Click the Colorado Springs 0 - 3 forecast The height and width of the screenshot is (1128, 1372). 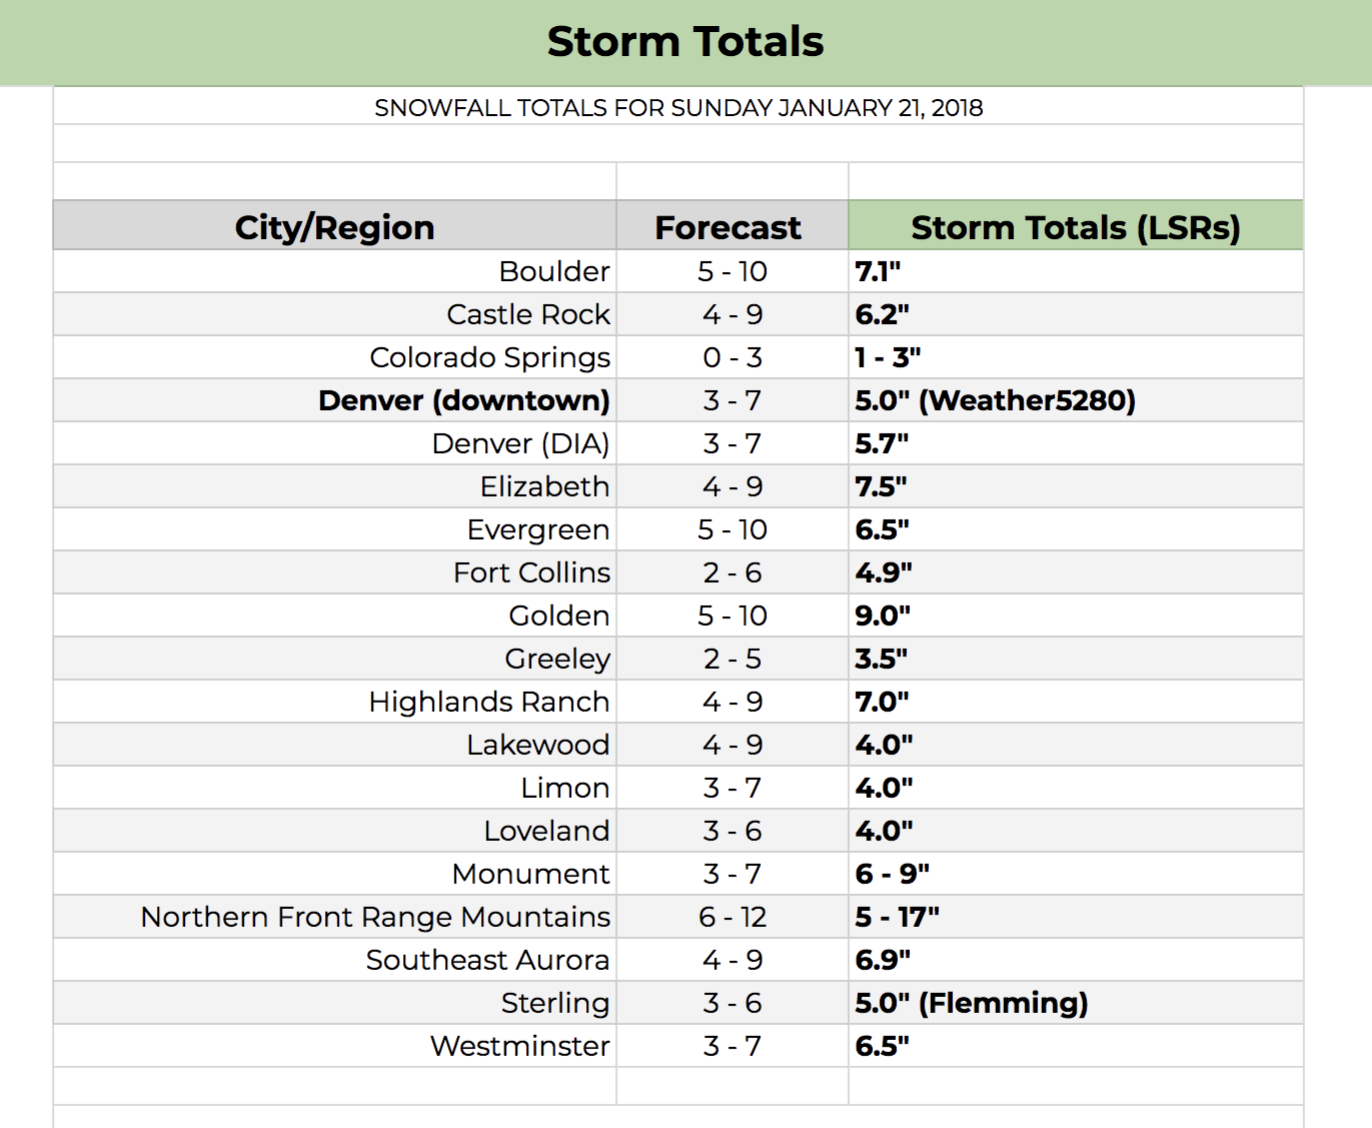tap(732, 357)
